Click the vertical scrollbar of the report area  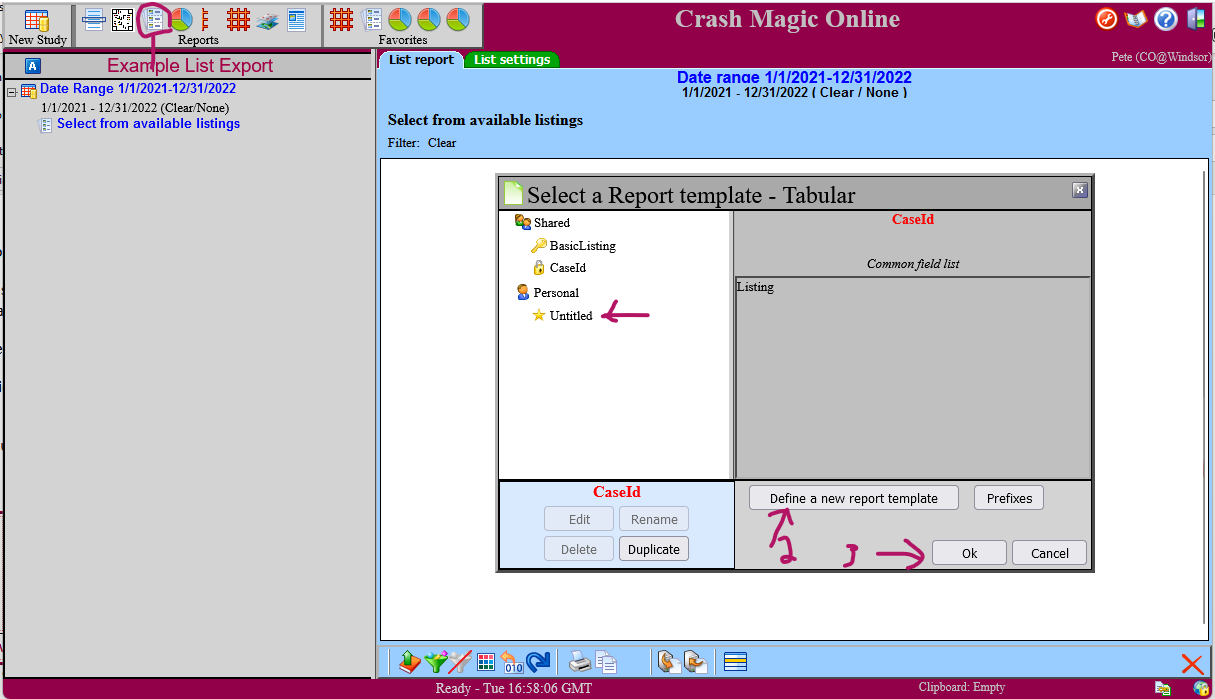(1204, 398)
